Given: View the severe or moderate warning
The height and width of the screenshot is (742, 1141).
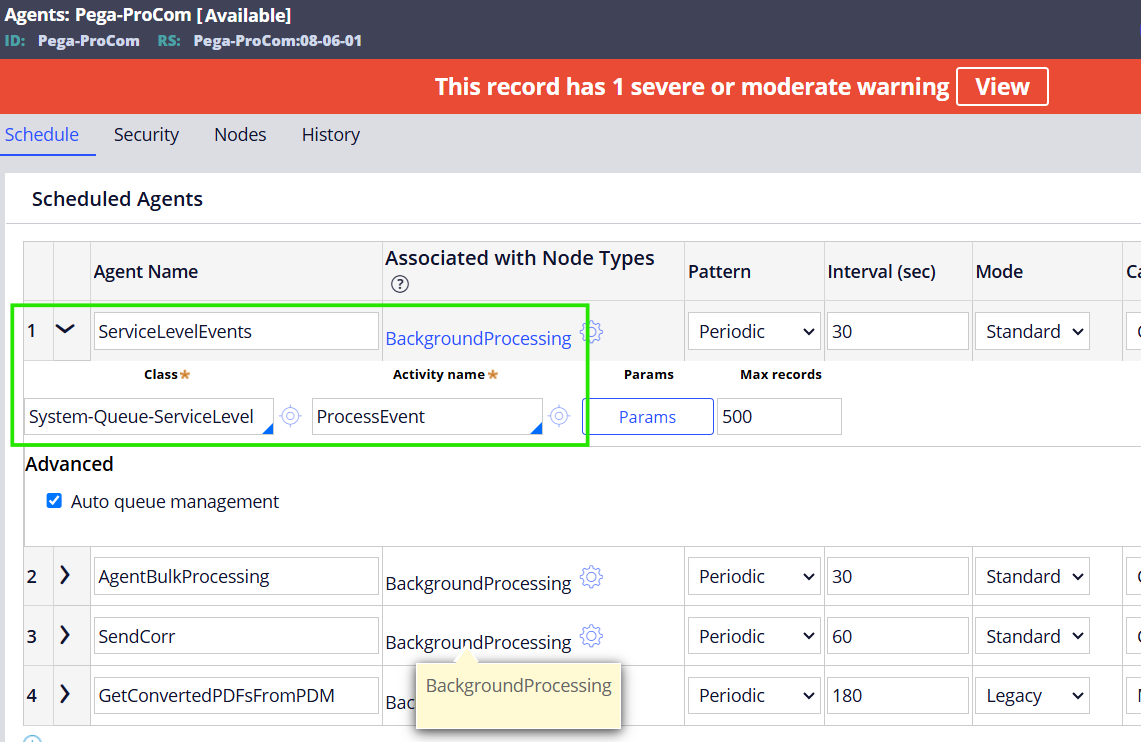Looking at the screenshot, I should click(1002, 86).
